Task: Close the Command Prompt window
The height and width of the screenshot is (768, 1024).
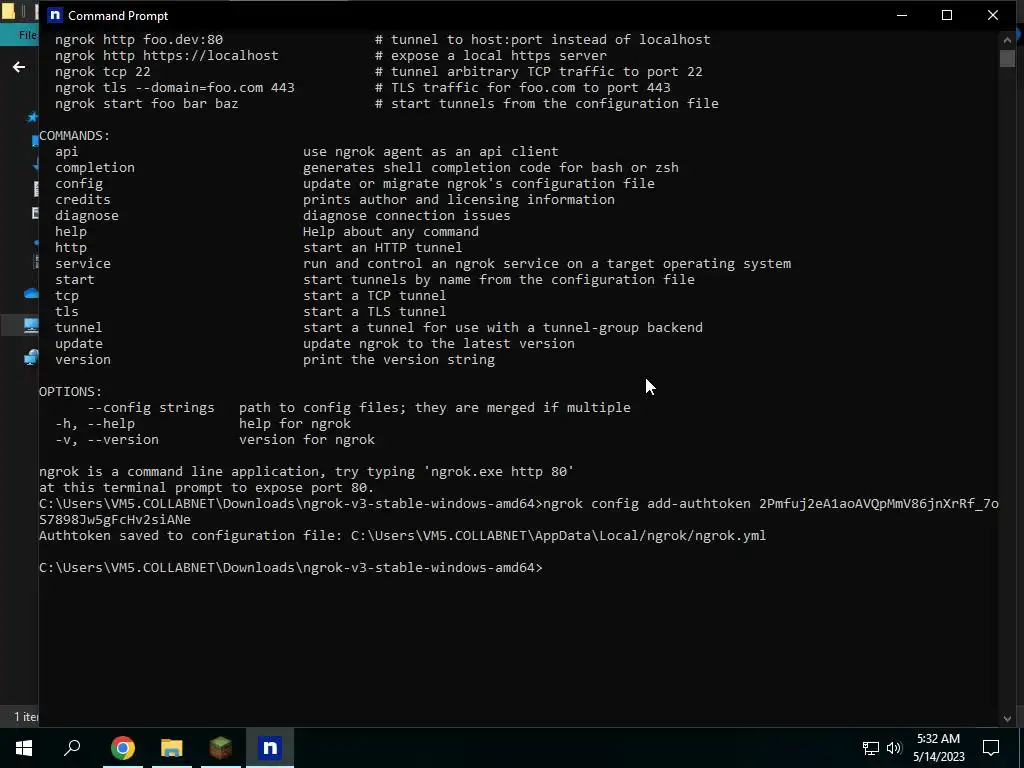Action: [x=993, y=15]
